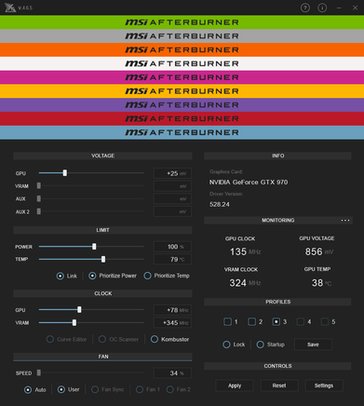Select the green Afterburner skin banner

pos(182,22)
